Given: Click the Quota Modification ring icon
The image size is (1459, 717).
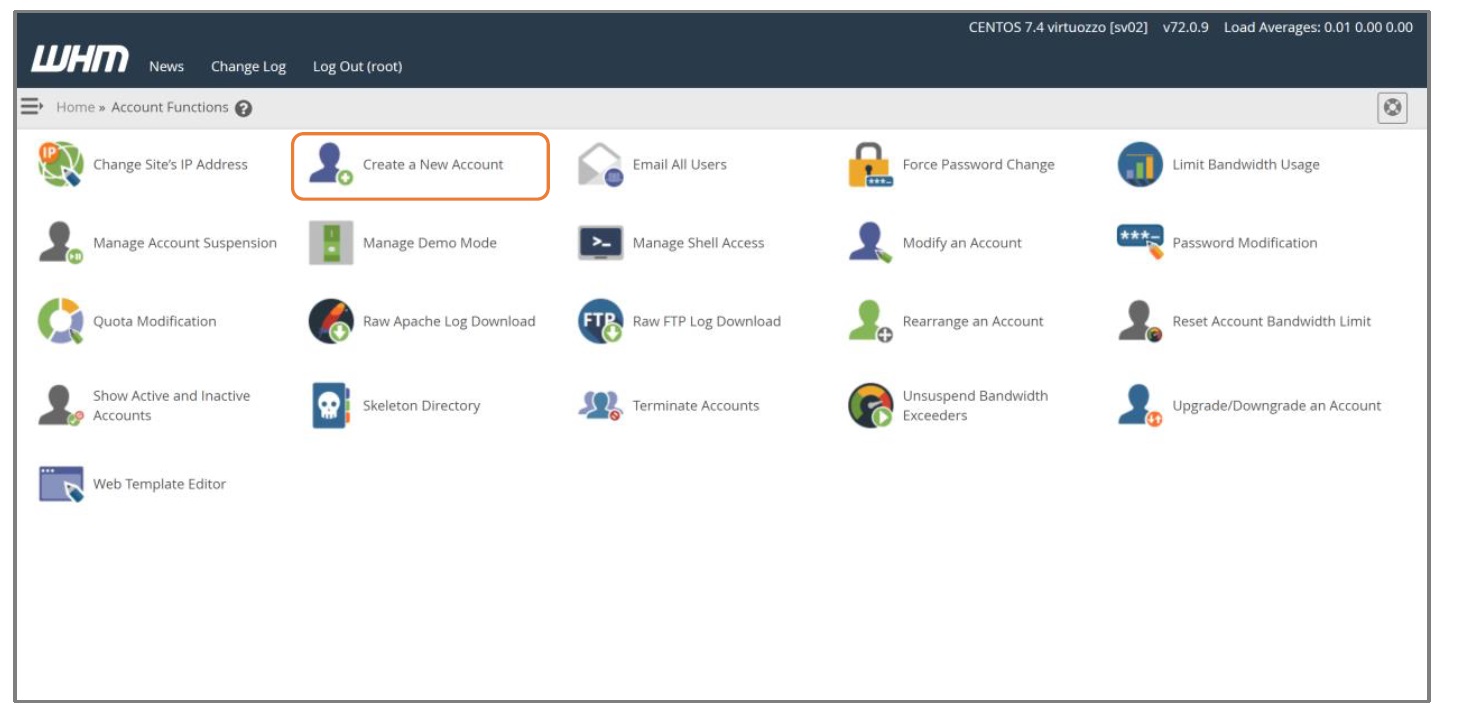Looking at the screenshot, I should point(61,322).
